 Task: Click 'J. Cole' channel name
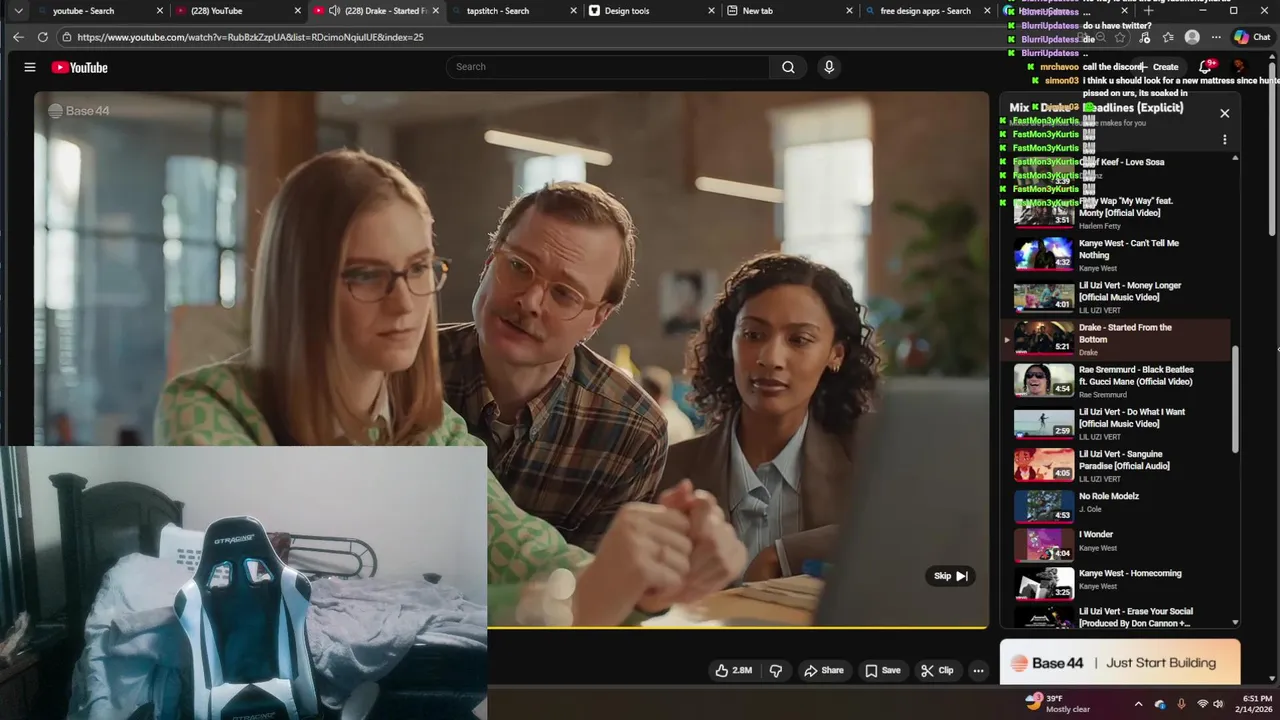[x=1089, y=510]
